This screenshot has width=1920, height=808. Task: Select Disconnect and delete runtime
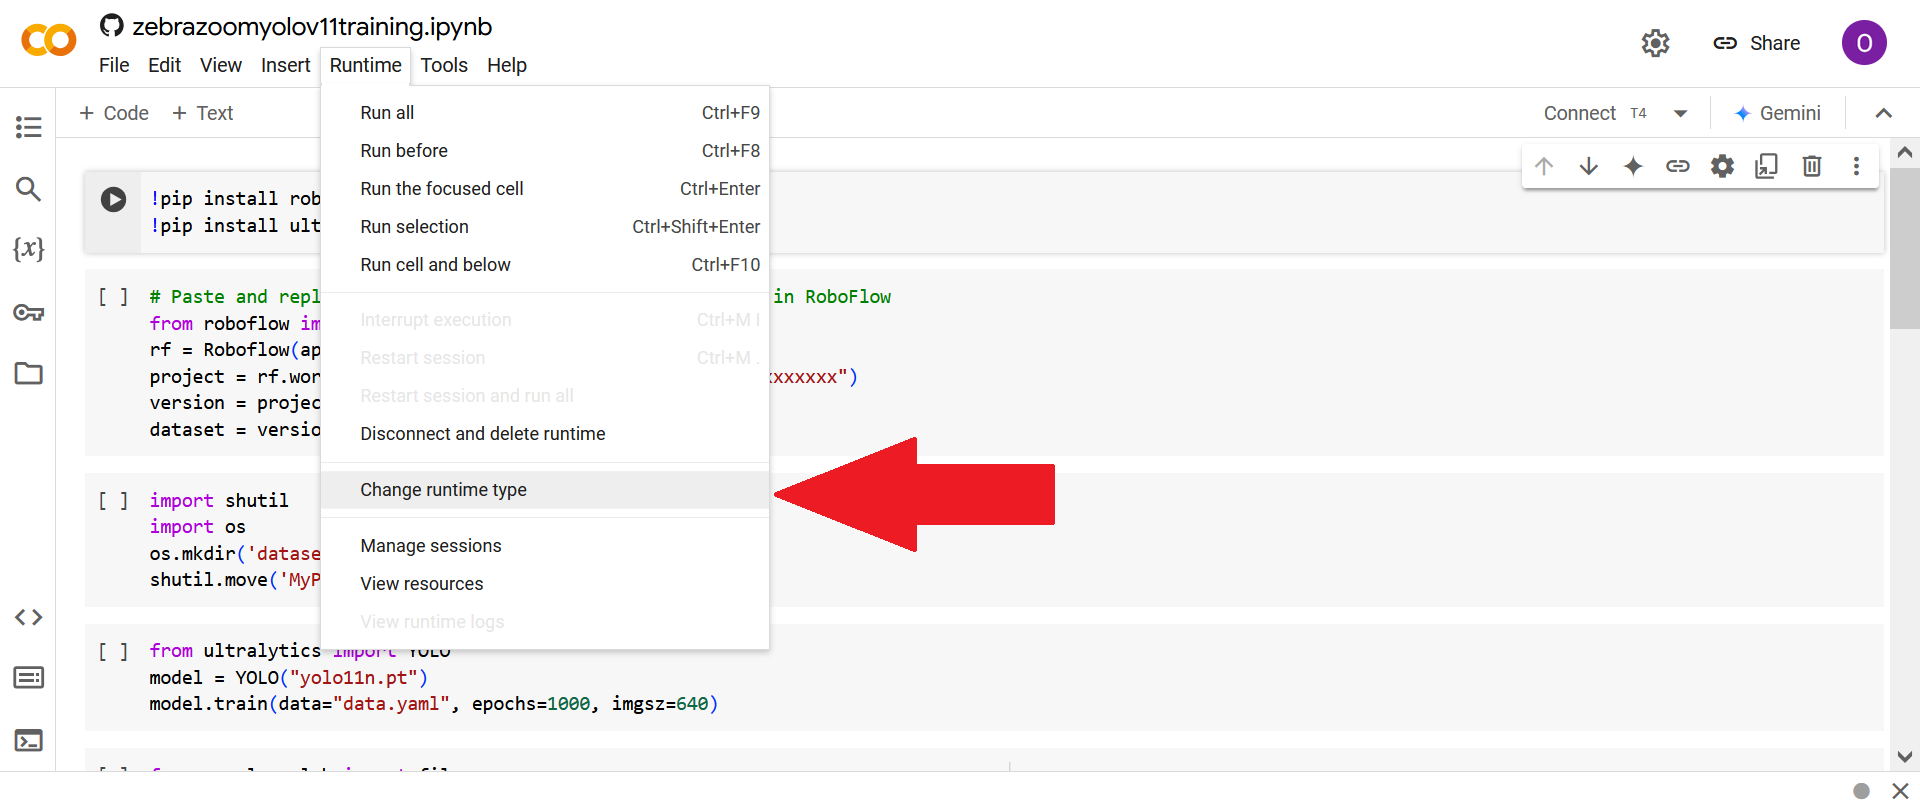(545, 434)
